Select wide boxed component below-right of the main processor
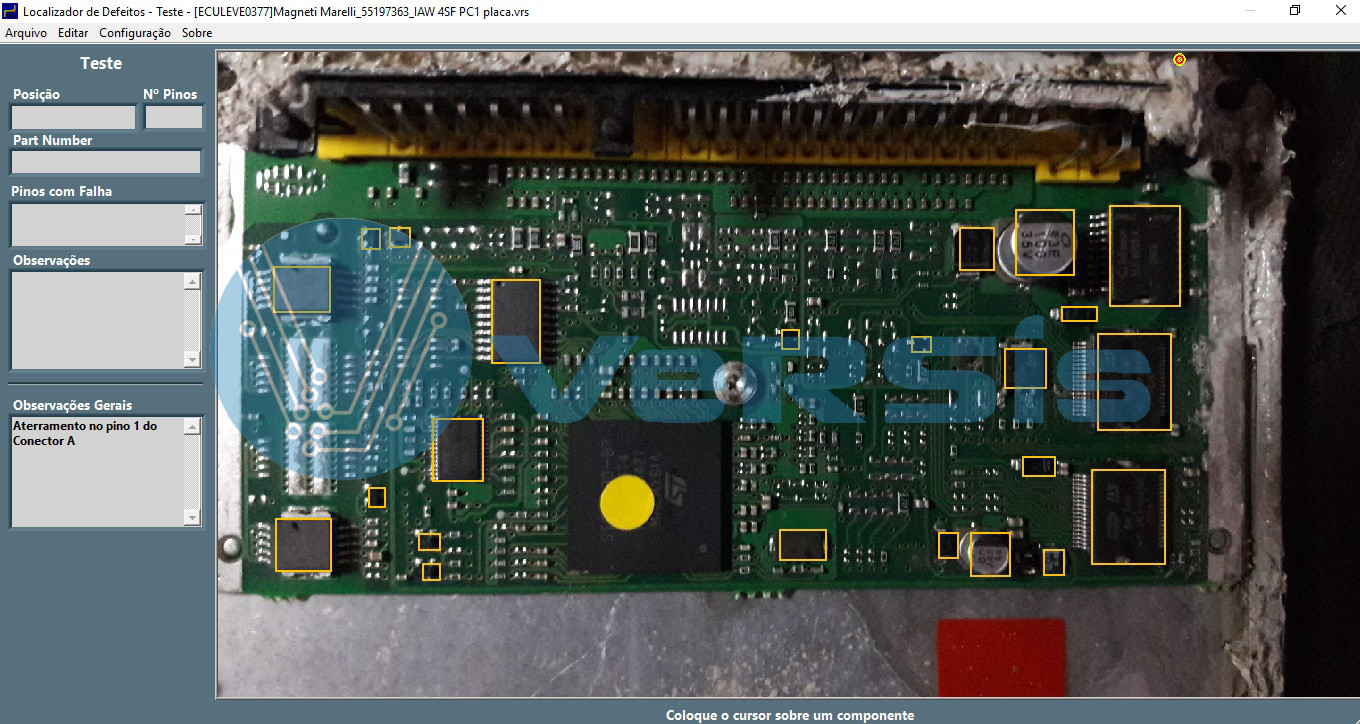The height and width of the screenshot is (724, 1360). 803,545
